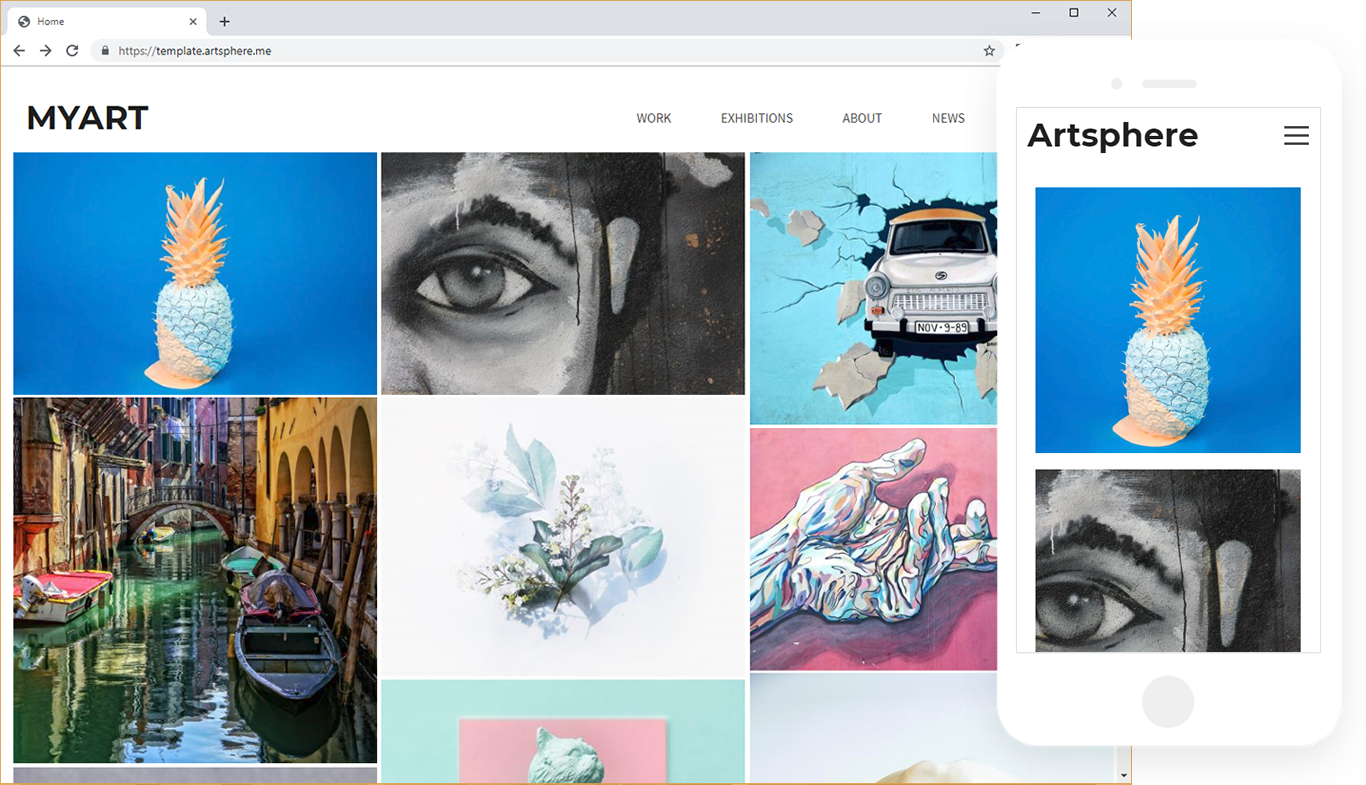This screenshot has height=785, width=1366.
Task: Click the MYART site logo
Action: click(87, 118)
